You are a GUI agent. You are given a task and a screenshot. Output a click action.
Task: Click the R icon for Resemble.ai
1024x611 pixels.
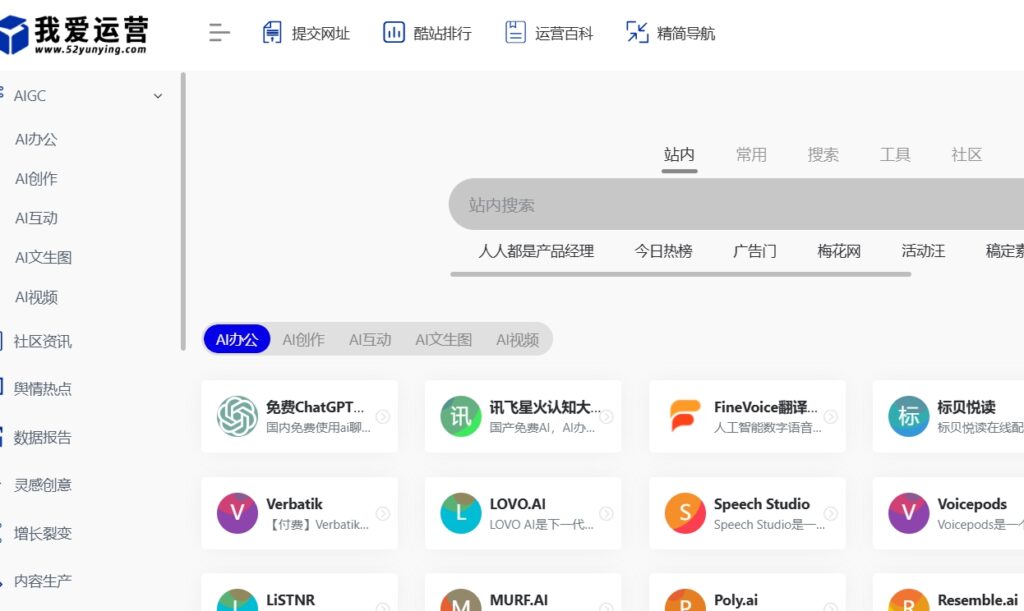908,601
